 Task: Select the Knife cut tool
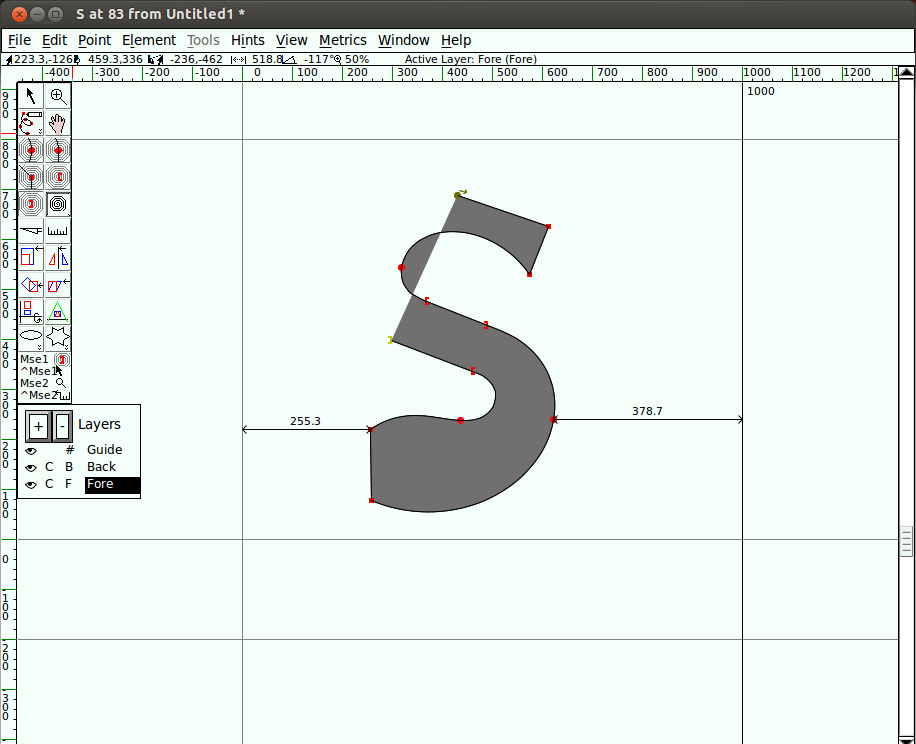(31, 231)
